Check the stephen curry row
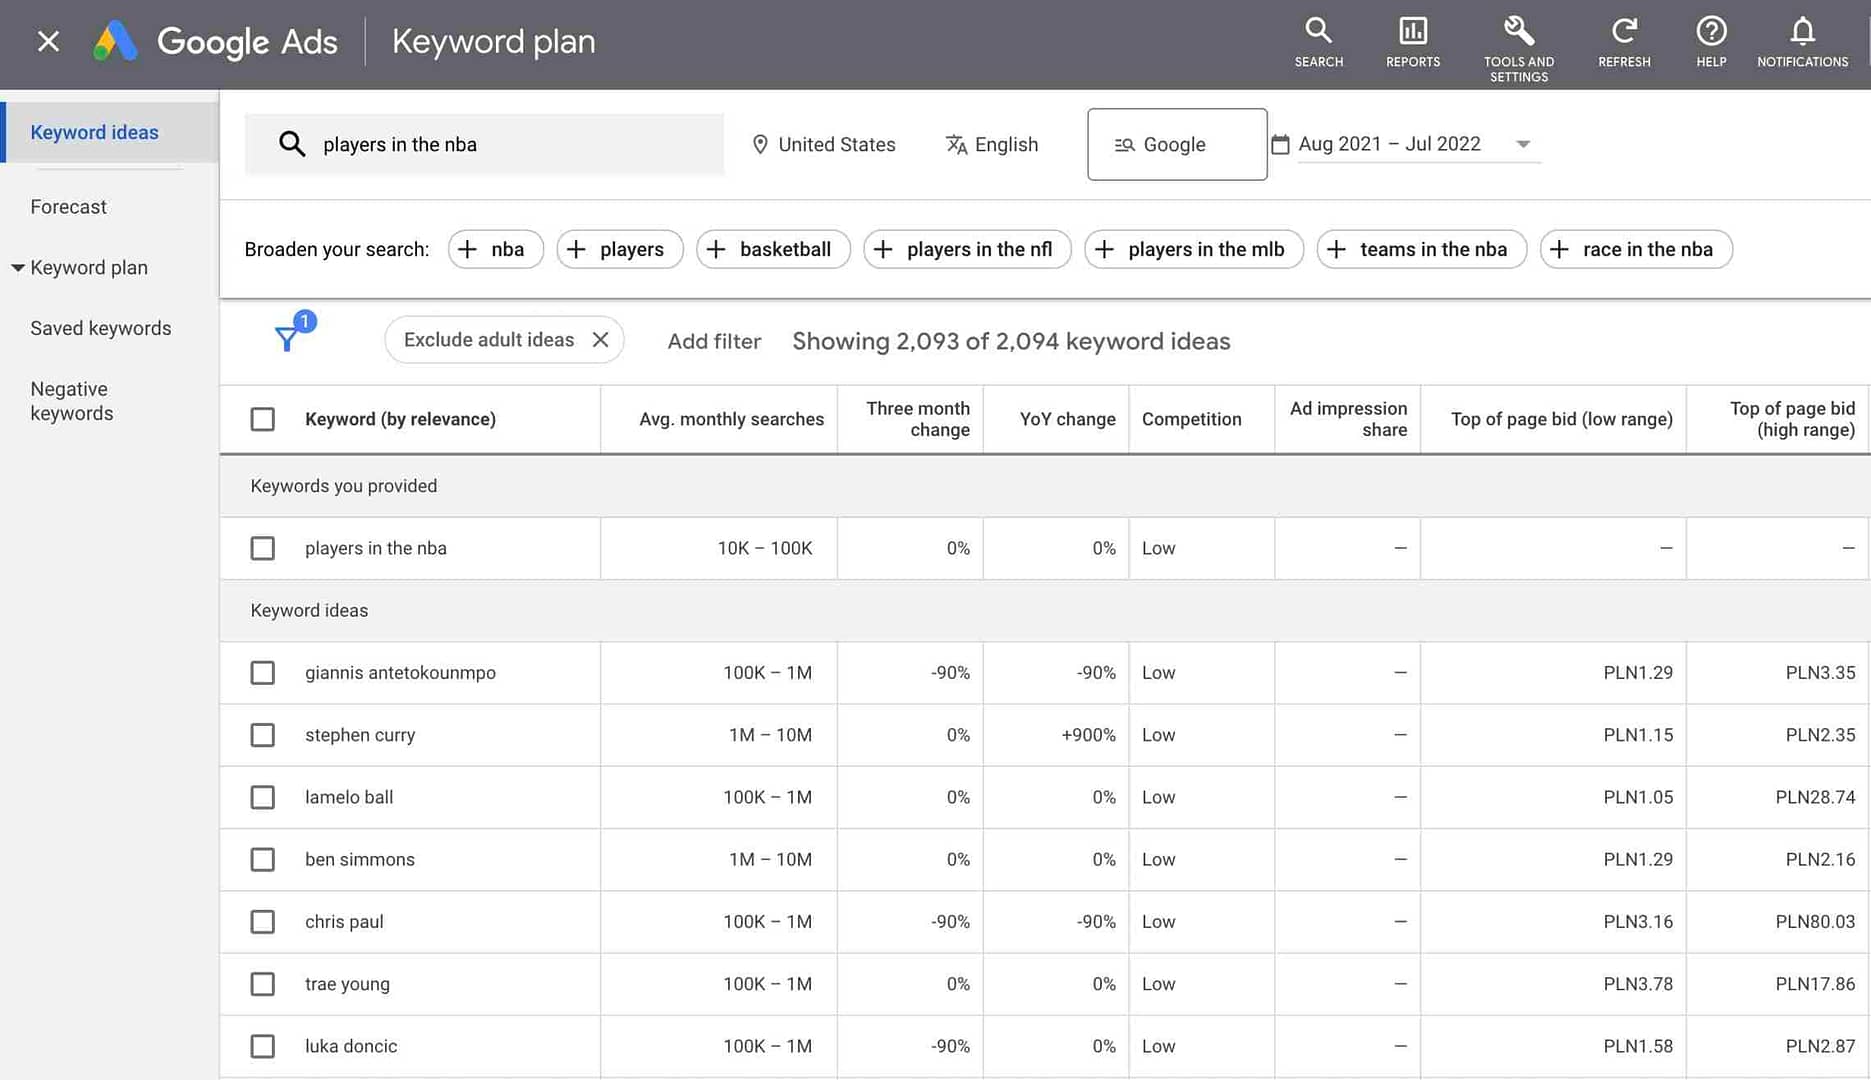This screenshot has width=1871, height=1080. (x=262, y=735)
